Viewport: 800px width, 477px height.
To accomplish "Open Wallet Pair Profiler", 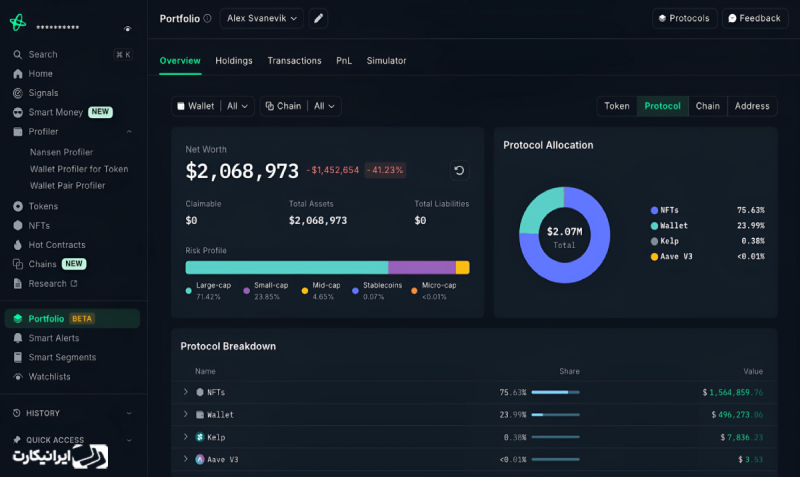I will 67,186.
